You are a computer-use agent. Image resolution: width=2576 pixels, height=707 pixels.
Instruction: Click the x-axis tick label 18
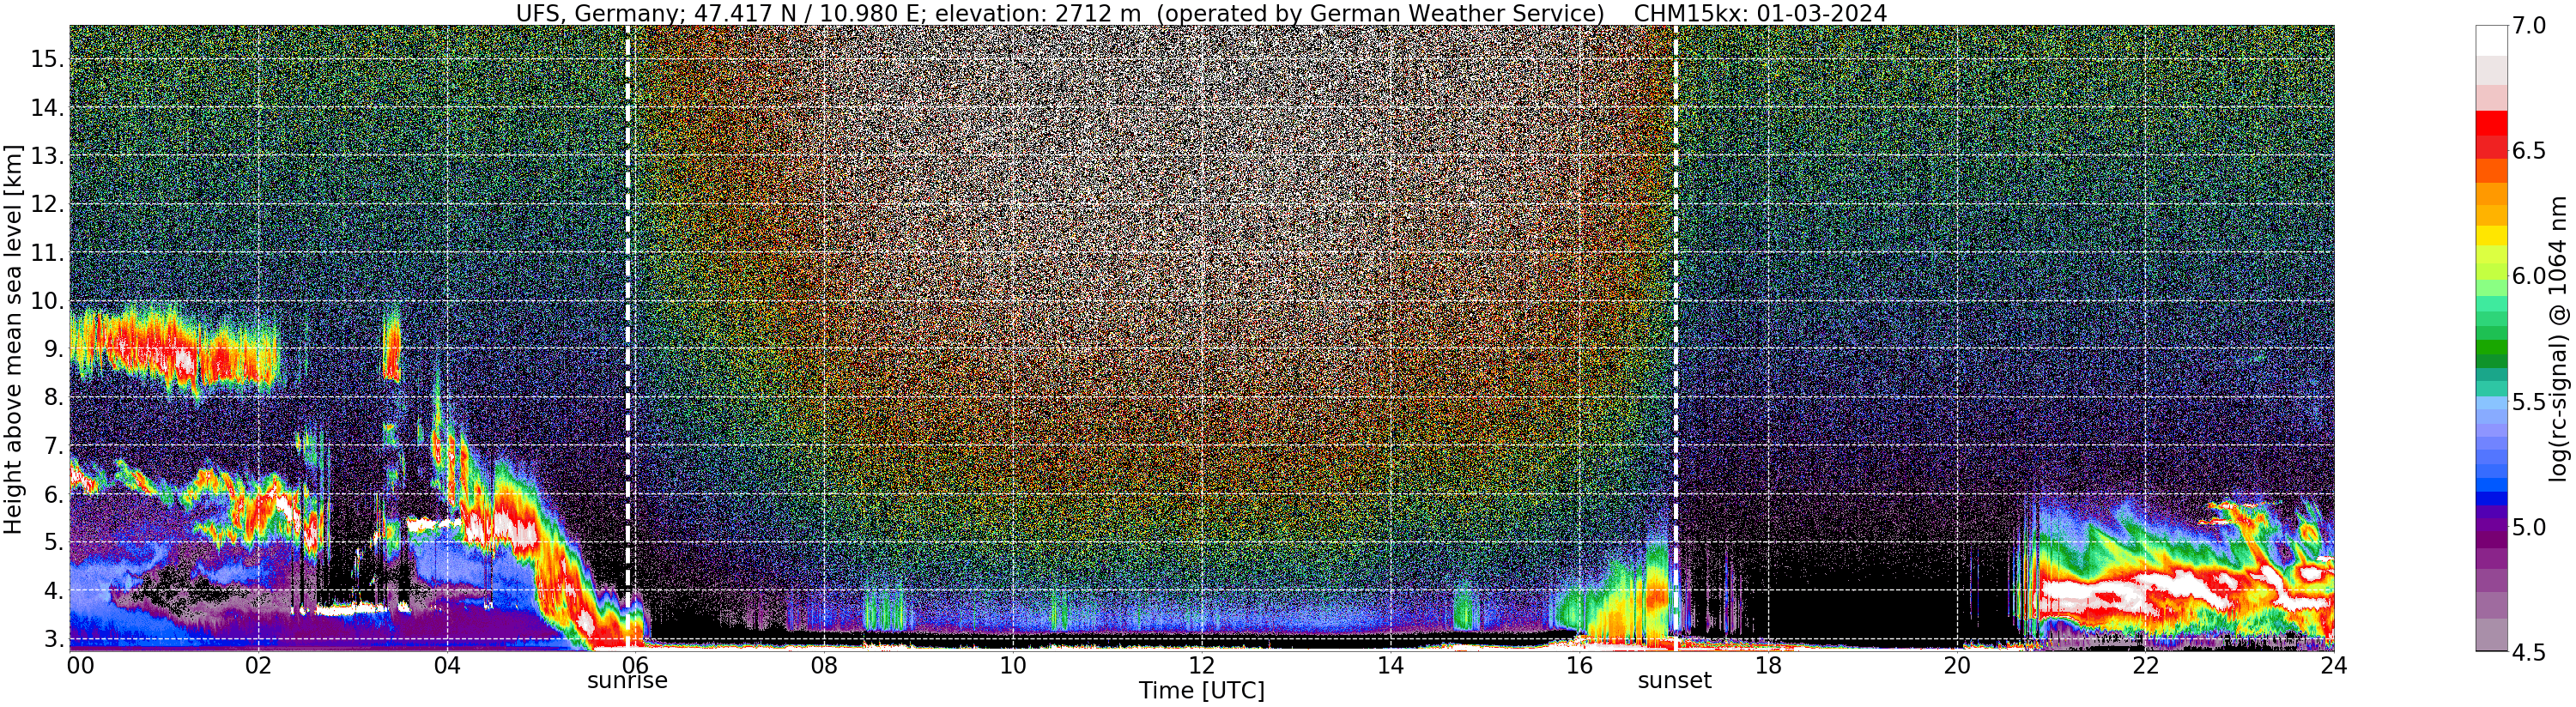pos(1768,666)
